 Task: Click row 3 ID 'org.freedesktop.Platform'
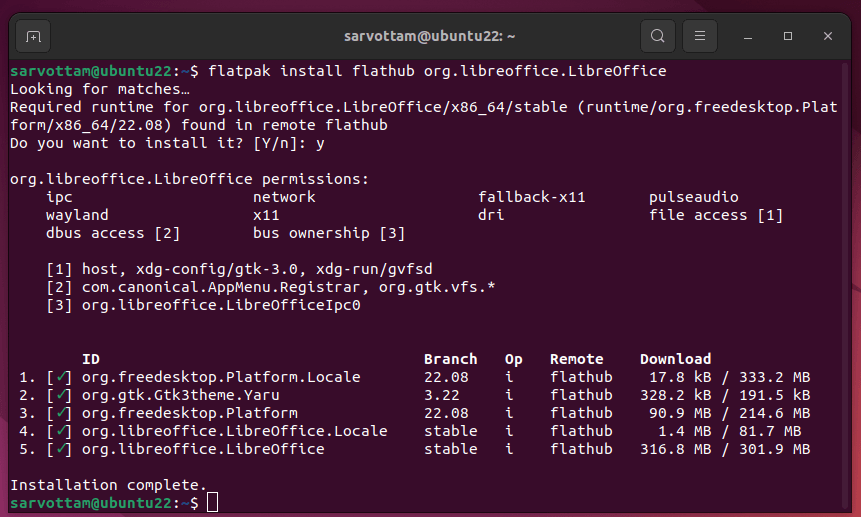189,413
